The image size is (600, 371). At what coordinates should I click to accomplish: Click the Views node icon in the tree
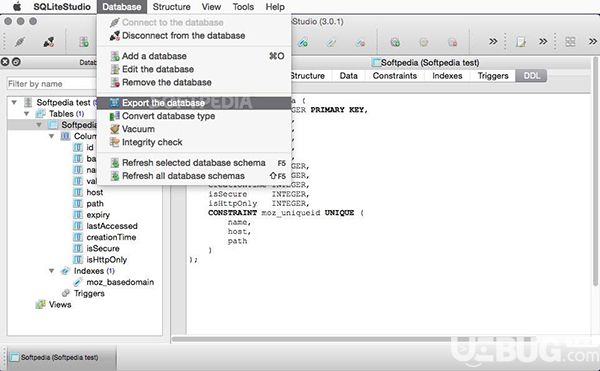(x=40, y=304)
